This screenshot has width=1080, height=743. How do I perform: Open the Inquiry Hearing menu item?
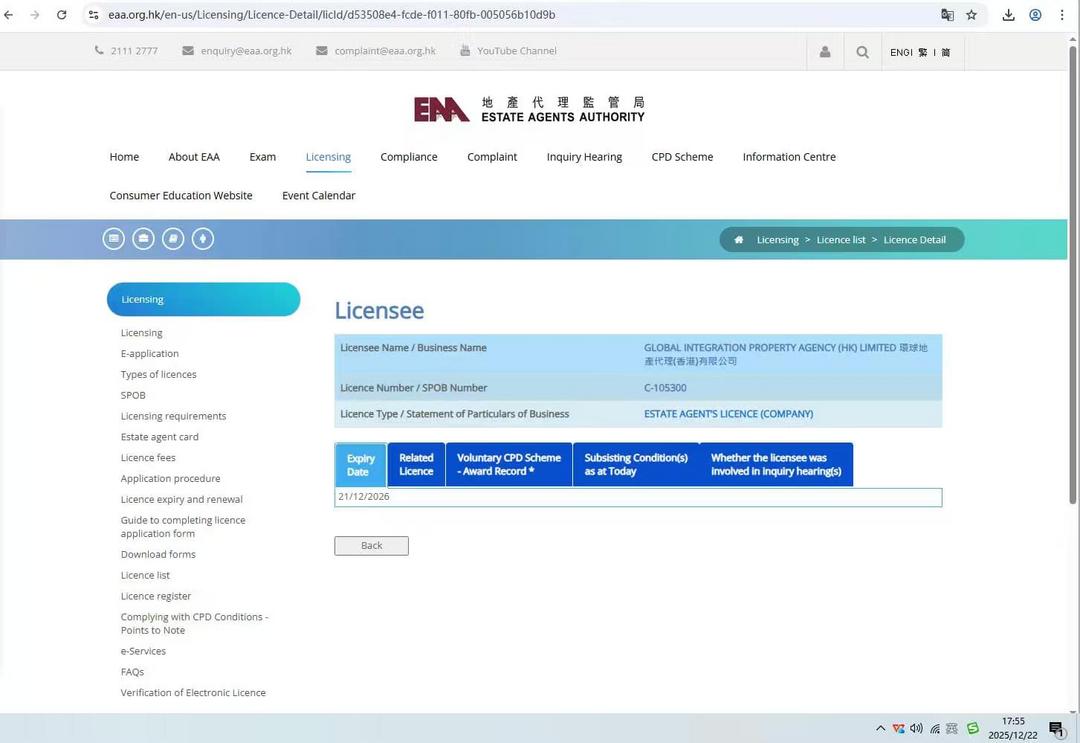click(584, 157)
